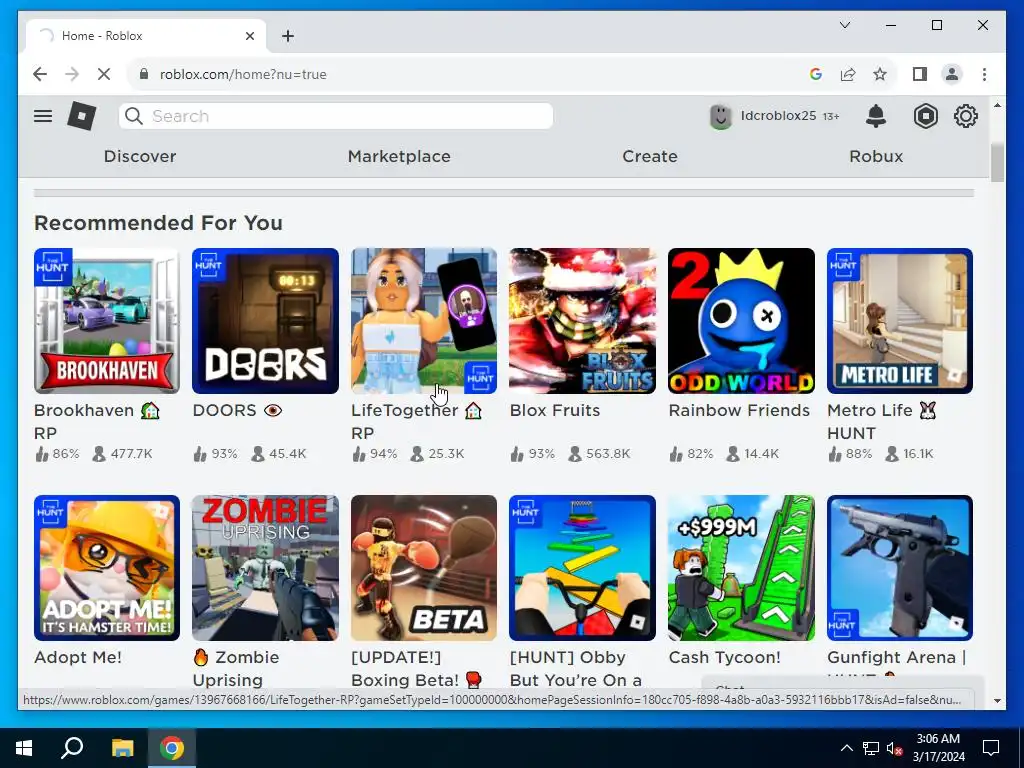Screen dimensions: 1024x768
Task: Open a new tab with plus button
Action: [288, 36]
